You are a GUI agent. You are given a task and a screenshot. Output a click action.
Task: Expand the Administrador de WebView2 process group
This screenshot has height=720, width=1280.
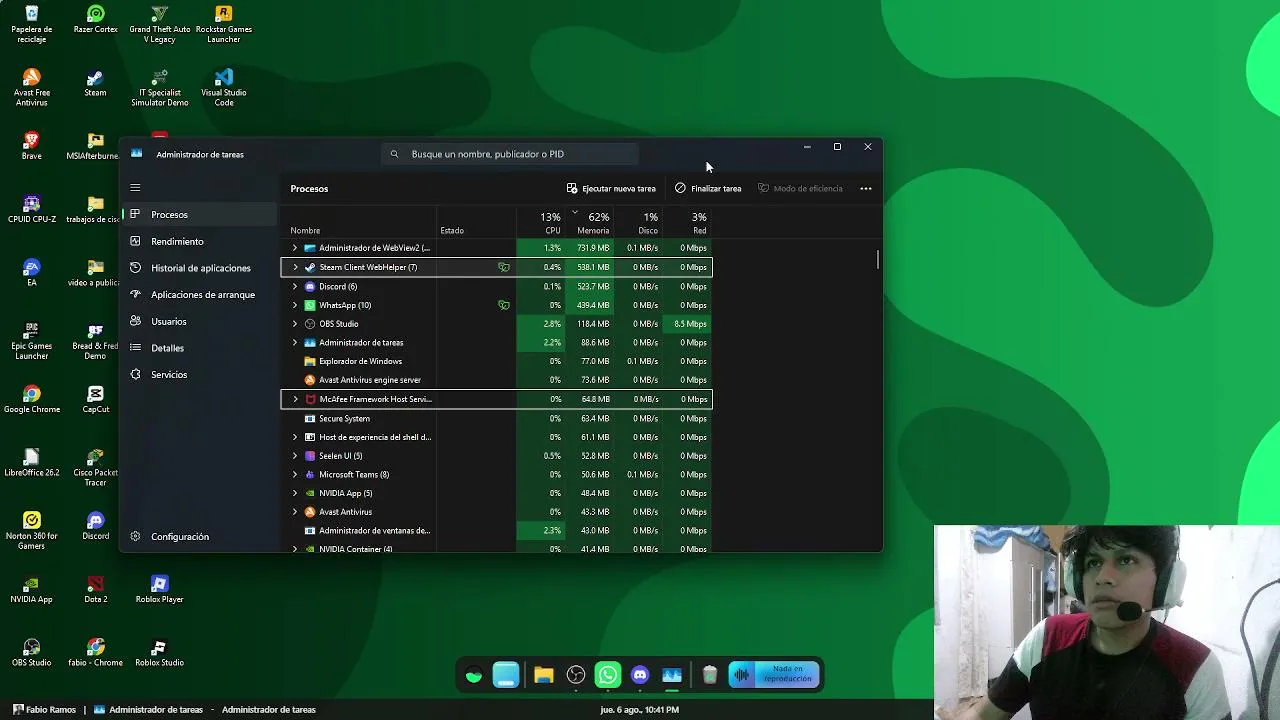point(294,248)
